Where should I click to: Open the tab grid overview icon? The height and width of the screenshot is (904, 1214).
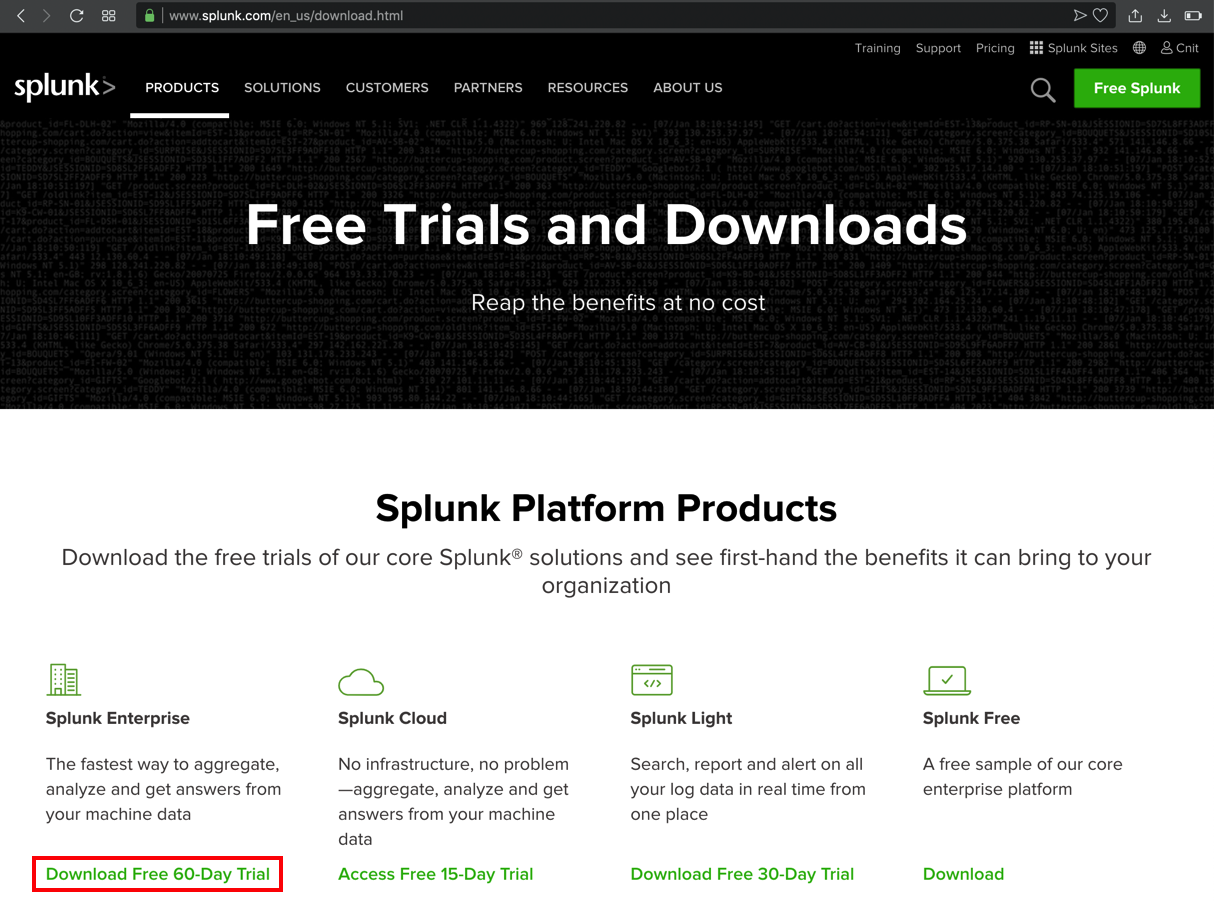109,16
